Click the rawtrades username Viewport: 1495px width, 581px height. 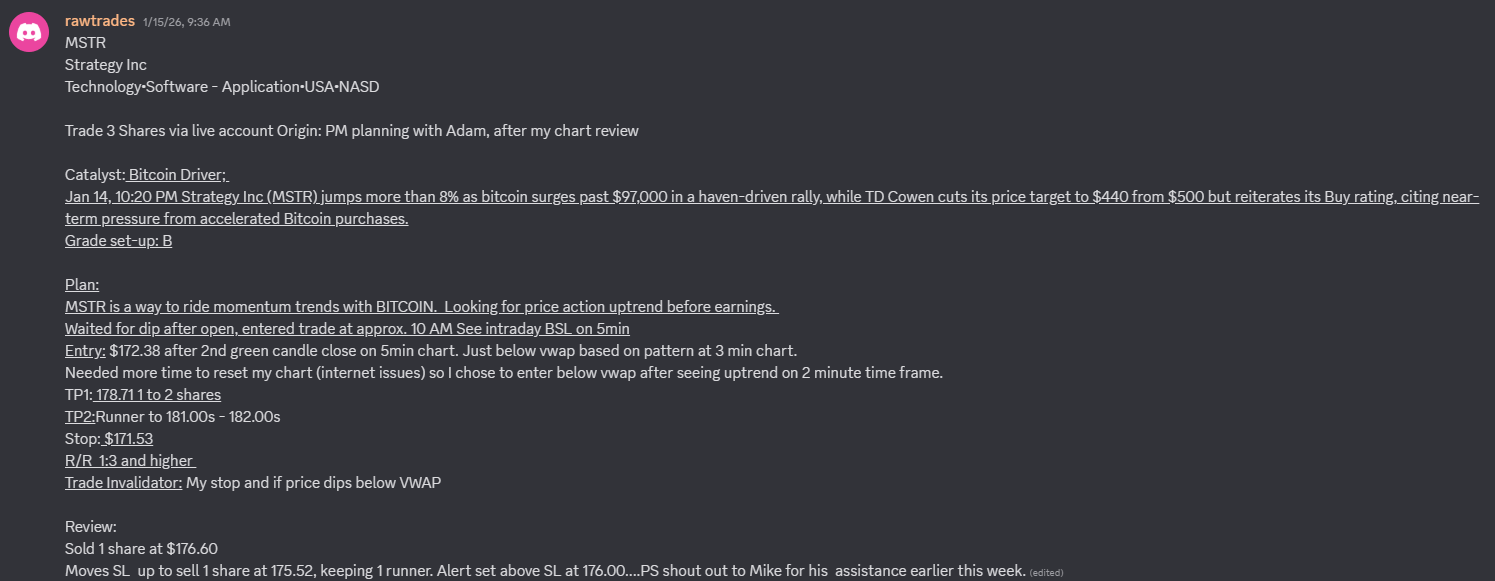[100, 21]
